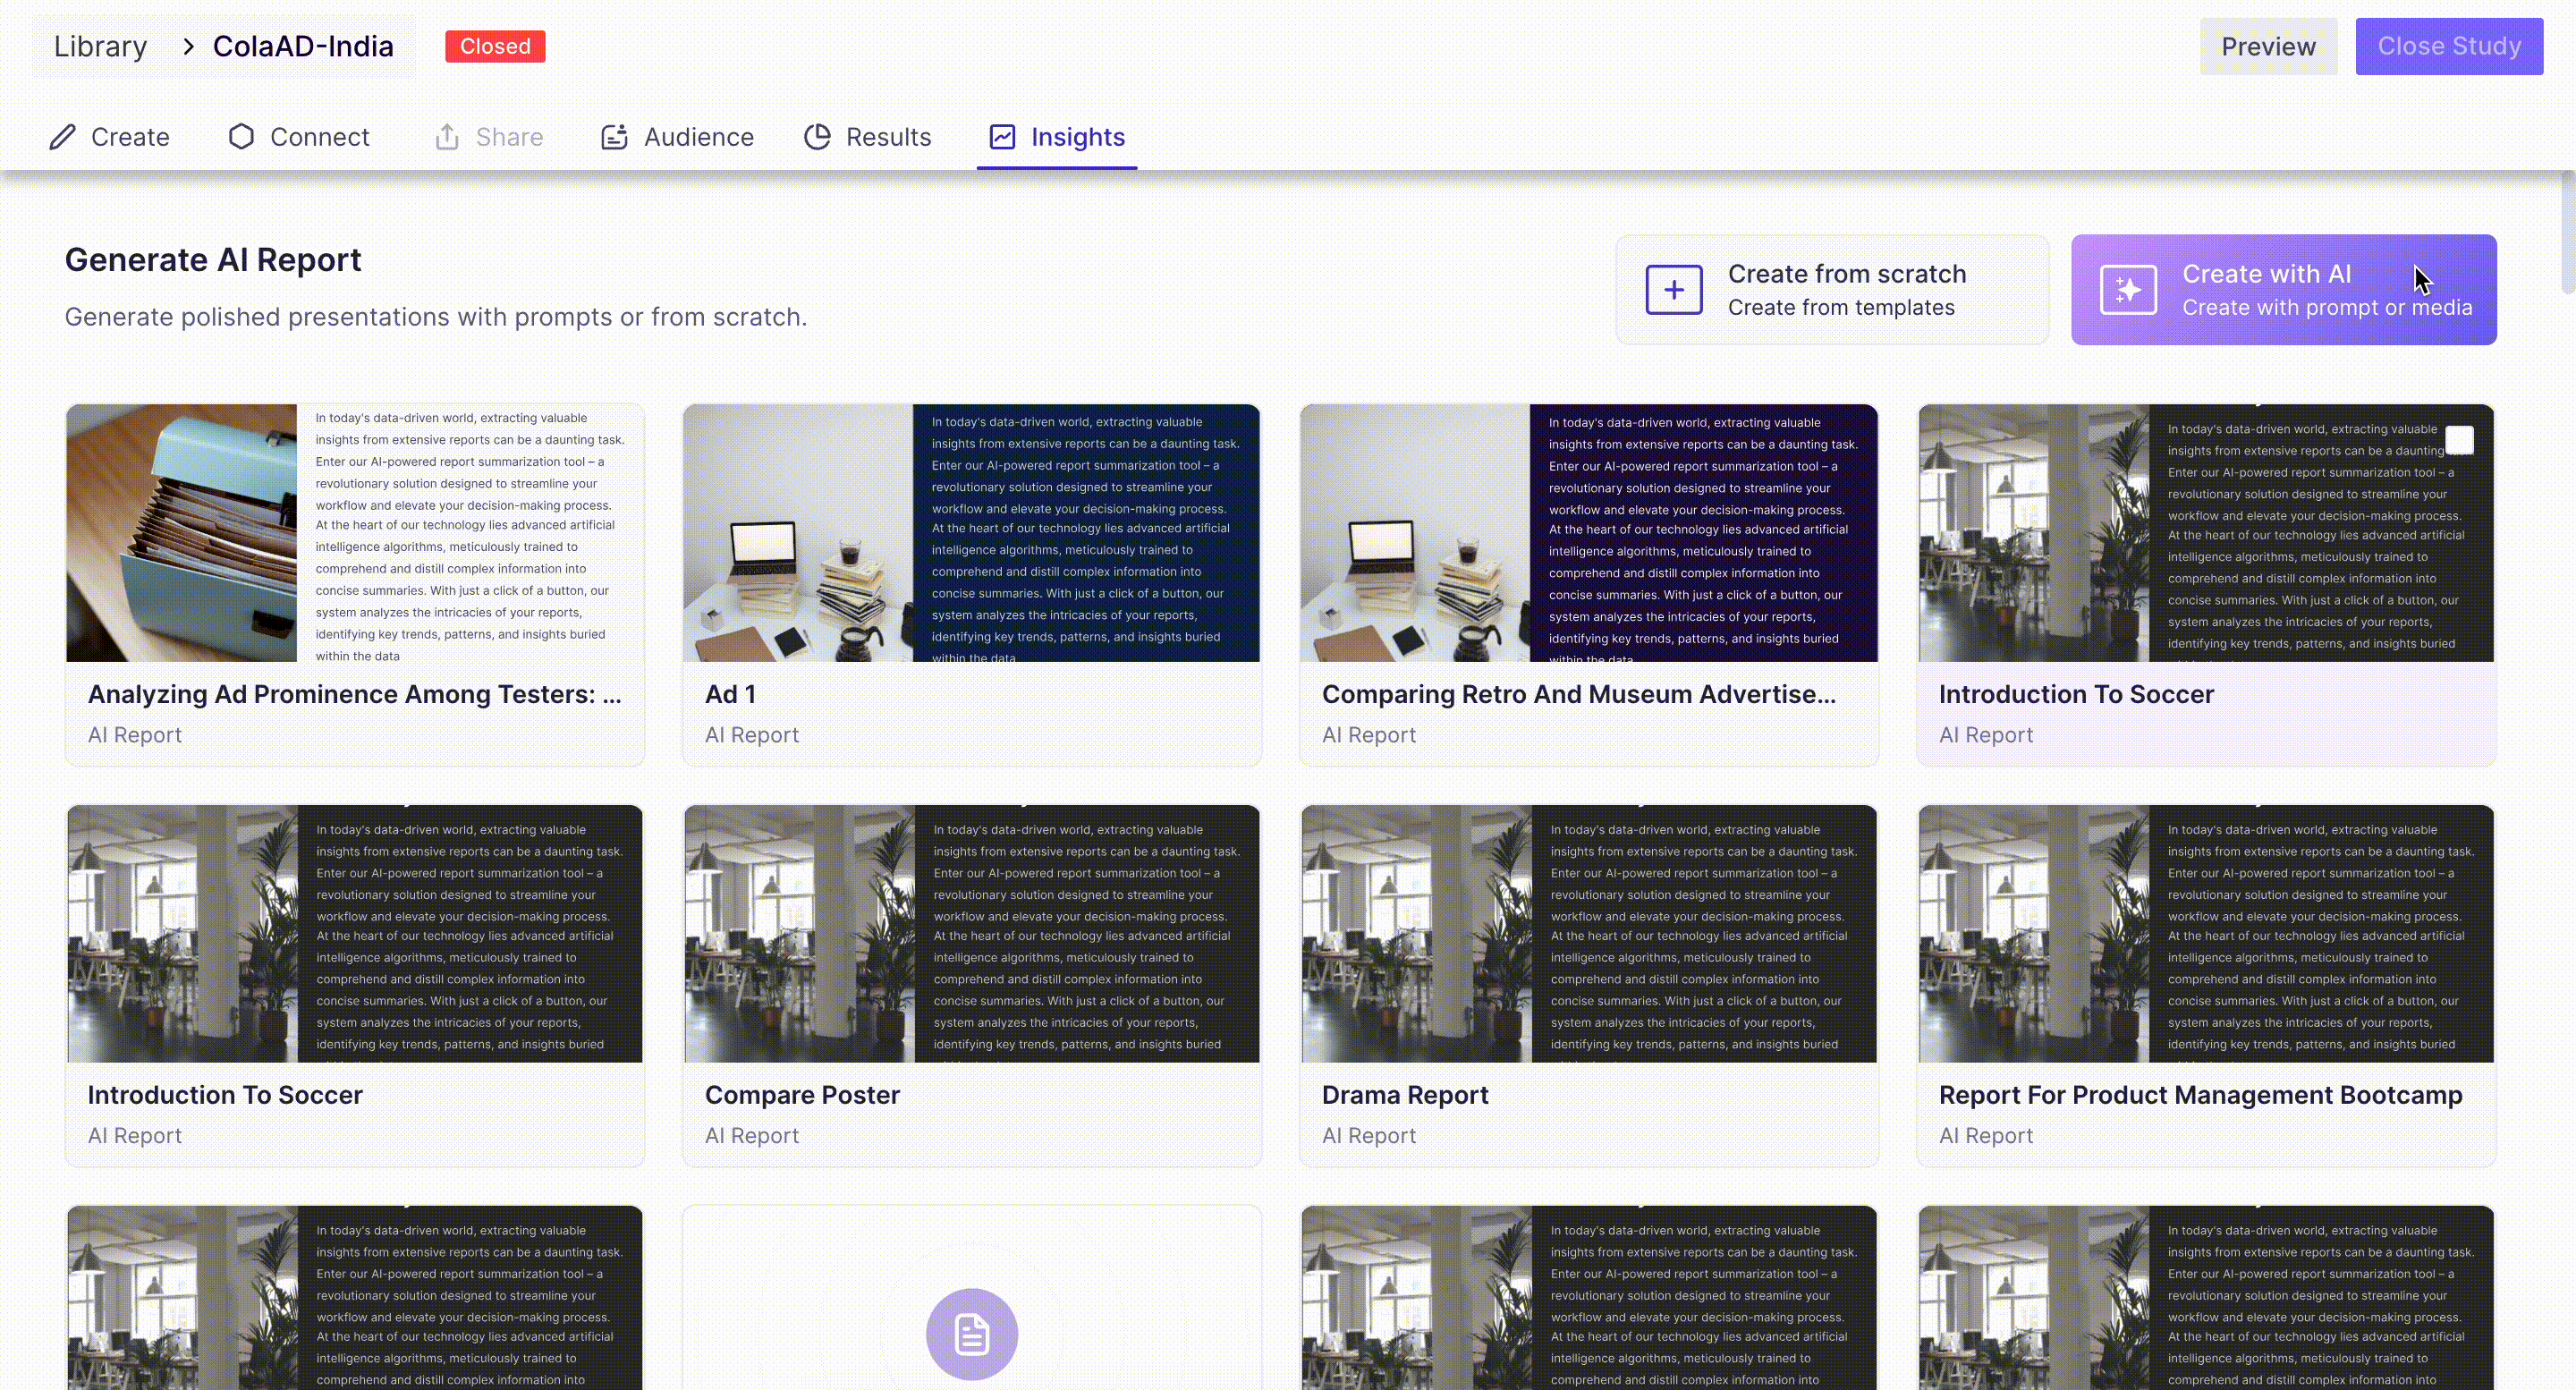Go to Library breadcrumb link
Screen dimensions: 2576x1390
pyautogui.click(x=100, y=46)
